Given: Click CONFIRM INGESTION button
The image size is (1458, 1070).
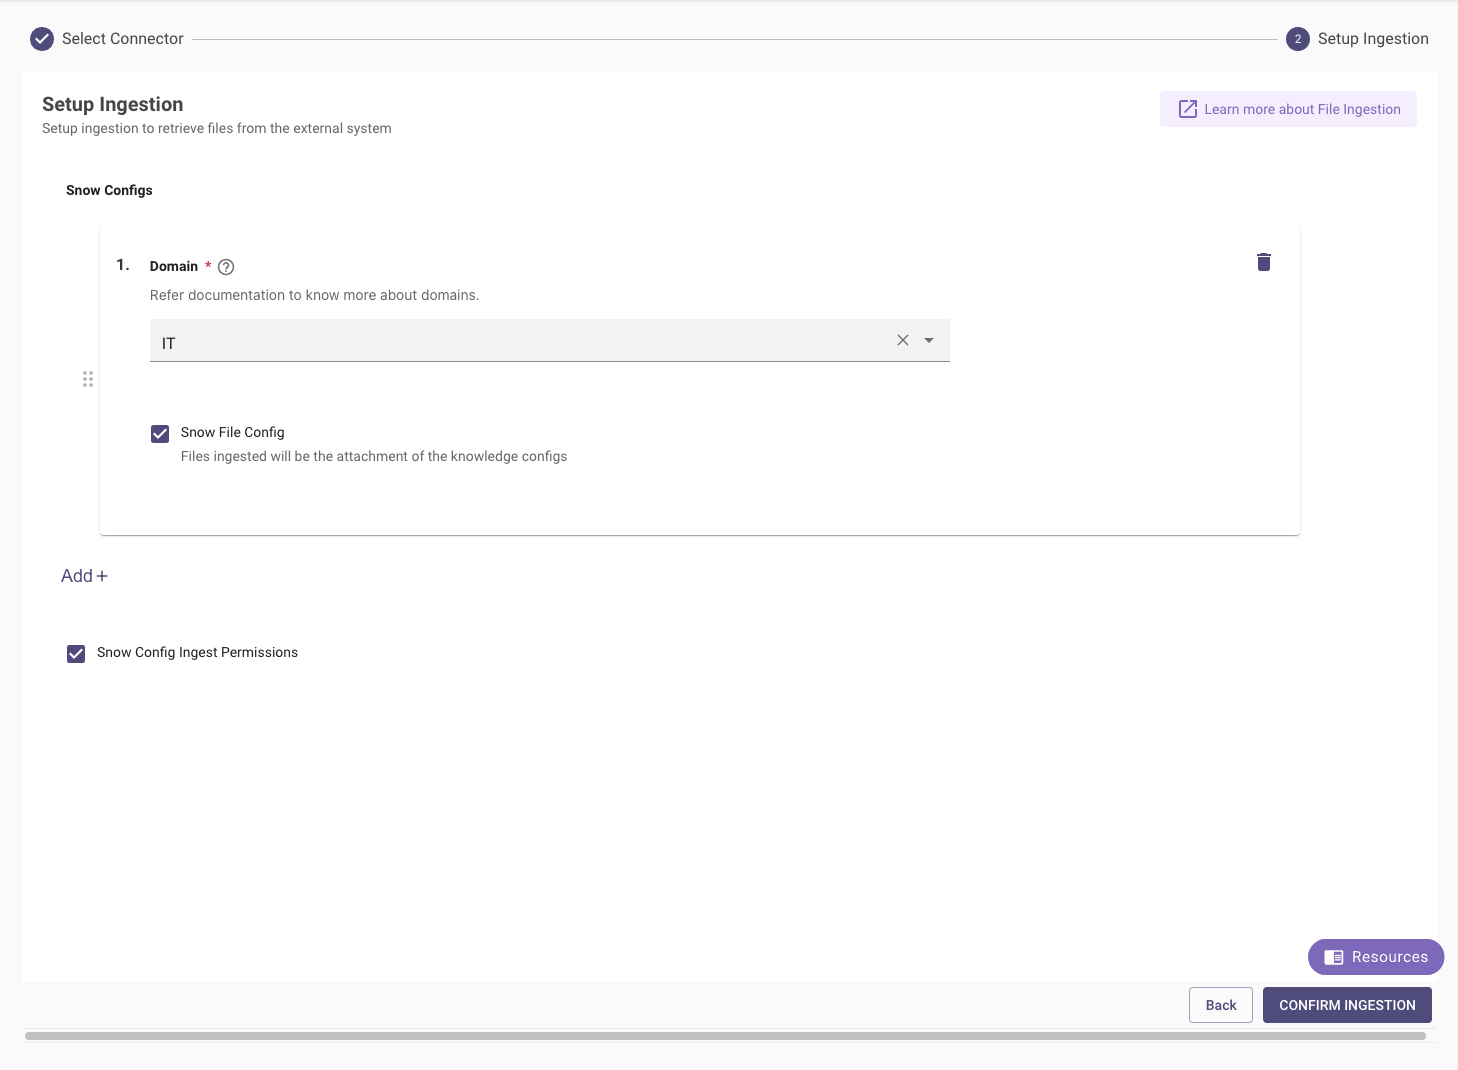Looking at the screenshot, I should click(x=1347, y=1005).
